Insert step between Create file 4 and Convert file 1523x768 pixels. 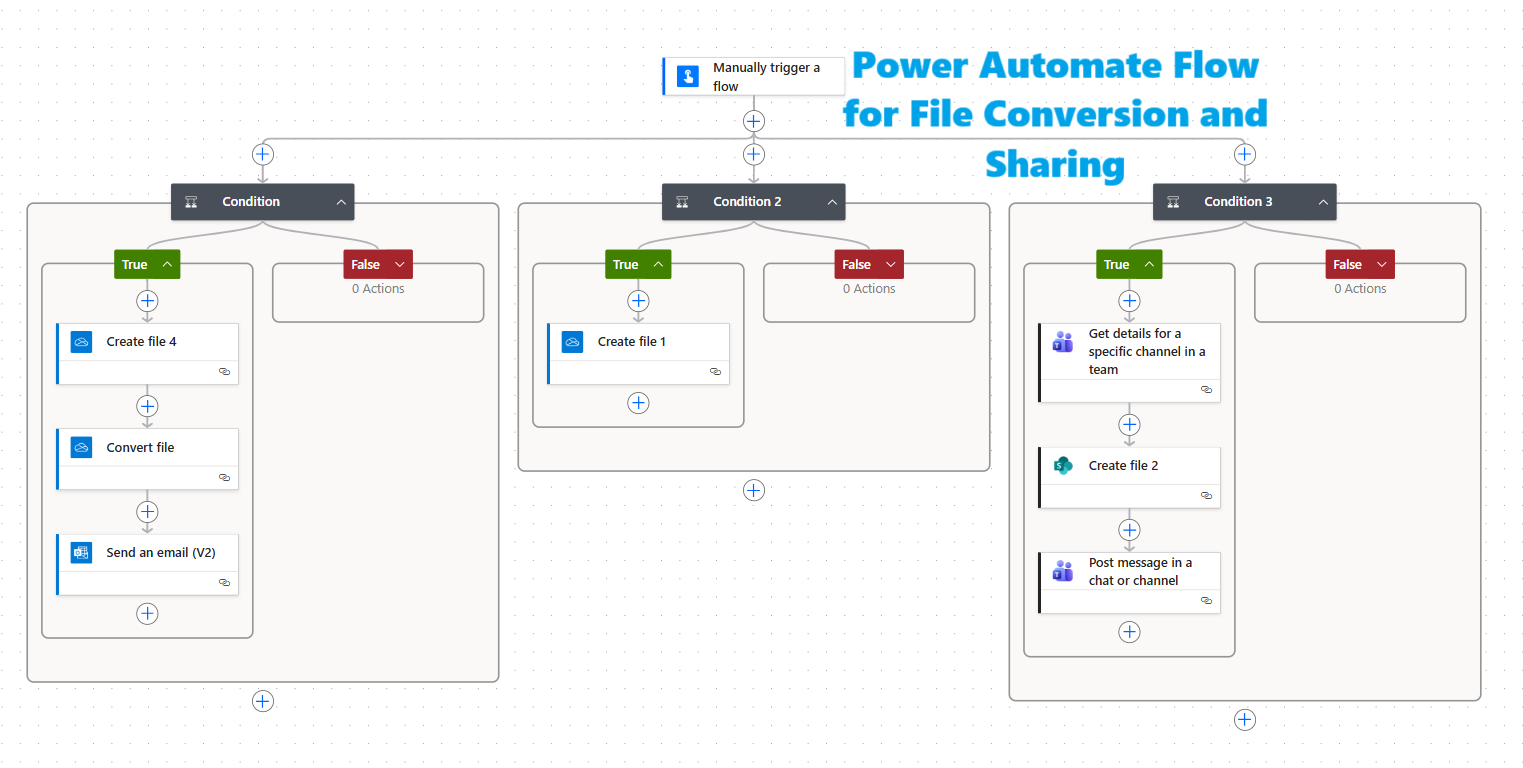(147, 406)
